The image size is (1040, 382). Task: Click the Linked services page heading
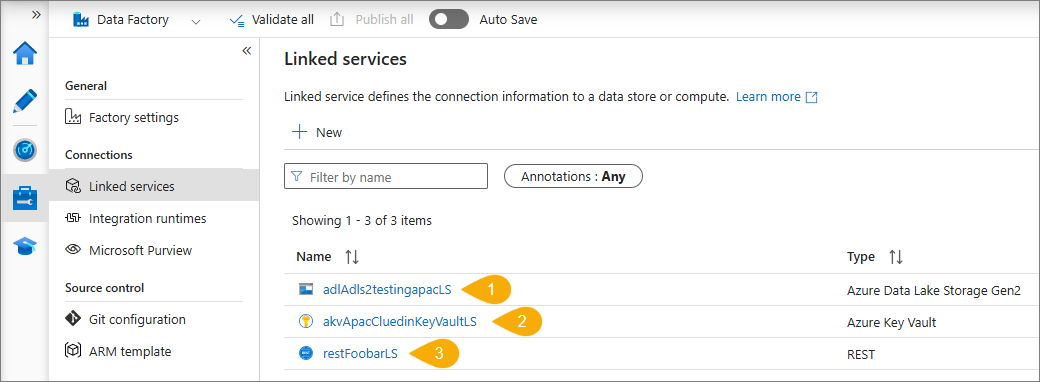pos(345,59)
